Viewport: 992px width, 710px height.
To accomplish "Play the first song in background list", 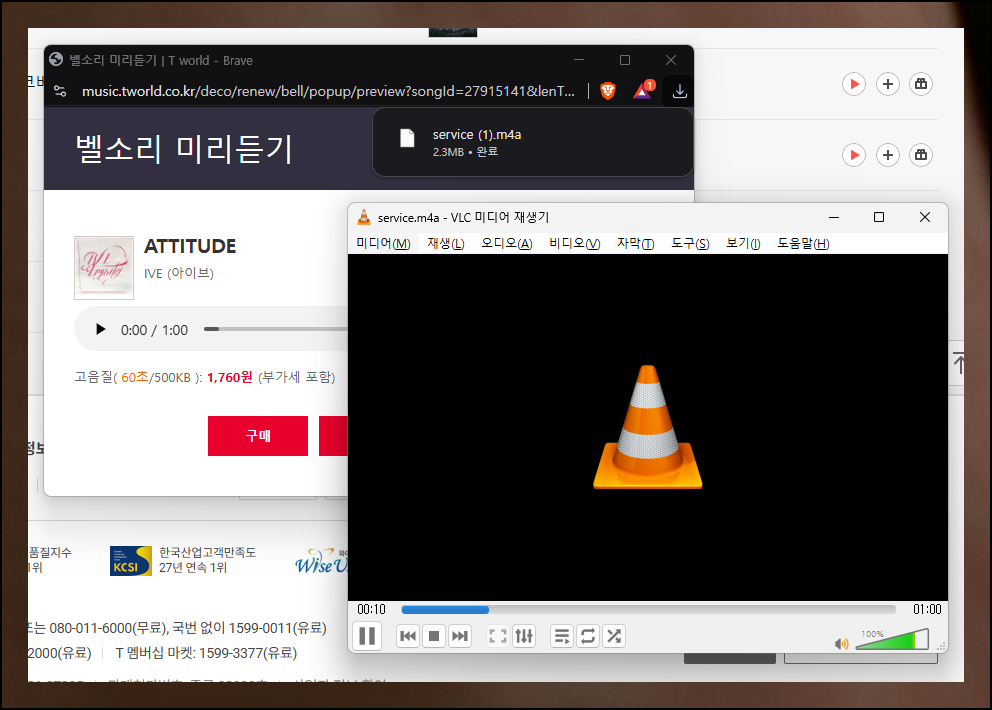I will click(x=854, y=84).
